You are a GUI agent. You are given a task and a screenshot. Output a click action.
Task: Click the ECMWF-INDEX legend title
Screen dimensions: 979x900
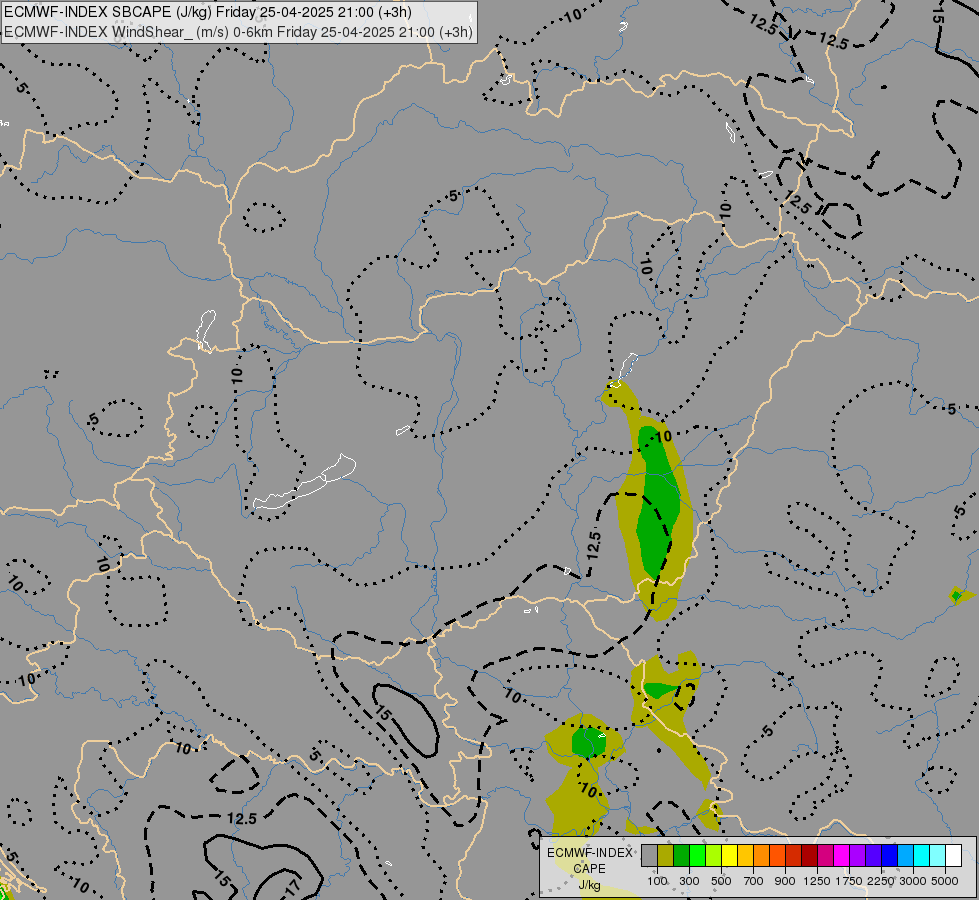coord(589,853)
